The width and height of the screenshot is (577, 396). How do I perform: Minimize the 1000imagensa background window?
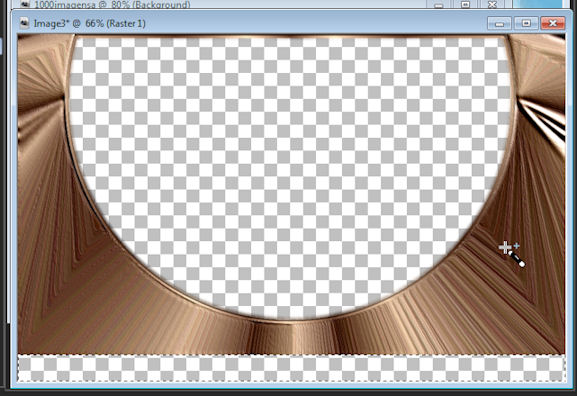(439, 4)
